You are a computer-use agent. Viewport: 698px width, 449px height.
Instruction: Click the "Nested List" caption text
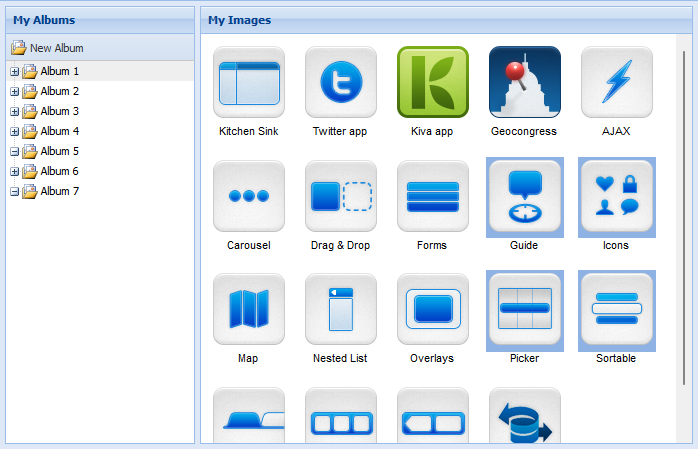click(340, 358)
